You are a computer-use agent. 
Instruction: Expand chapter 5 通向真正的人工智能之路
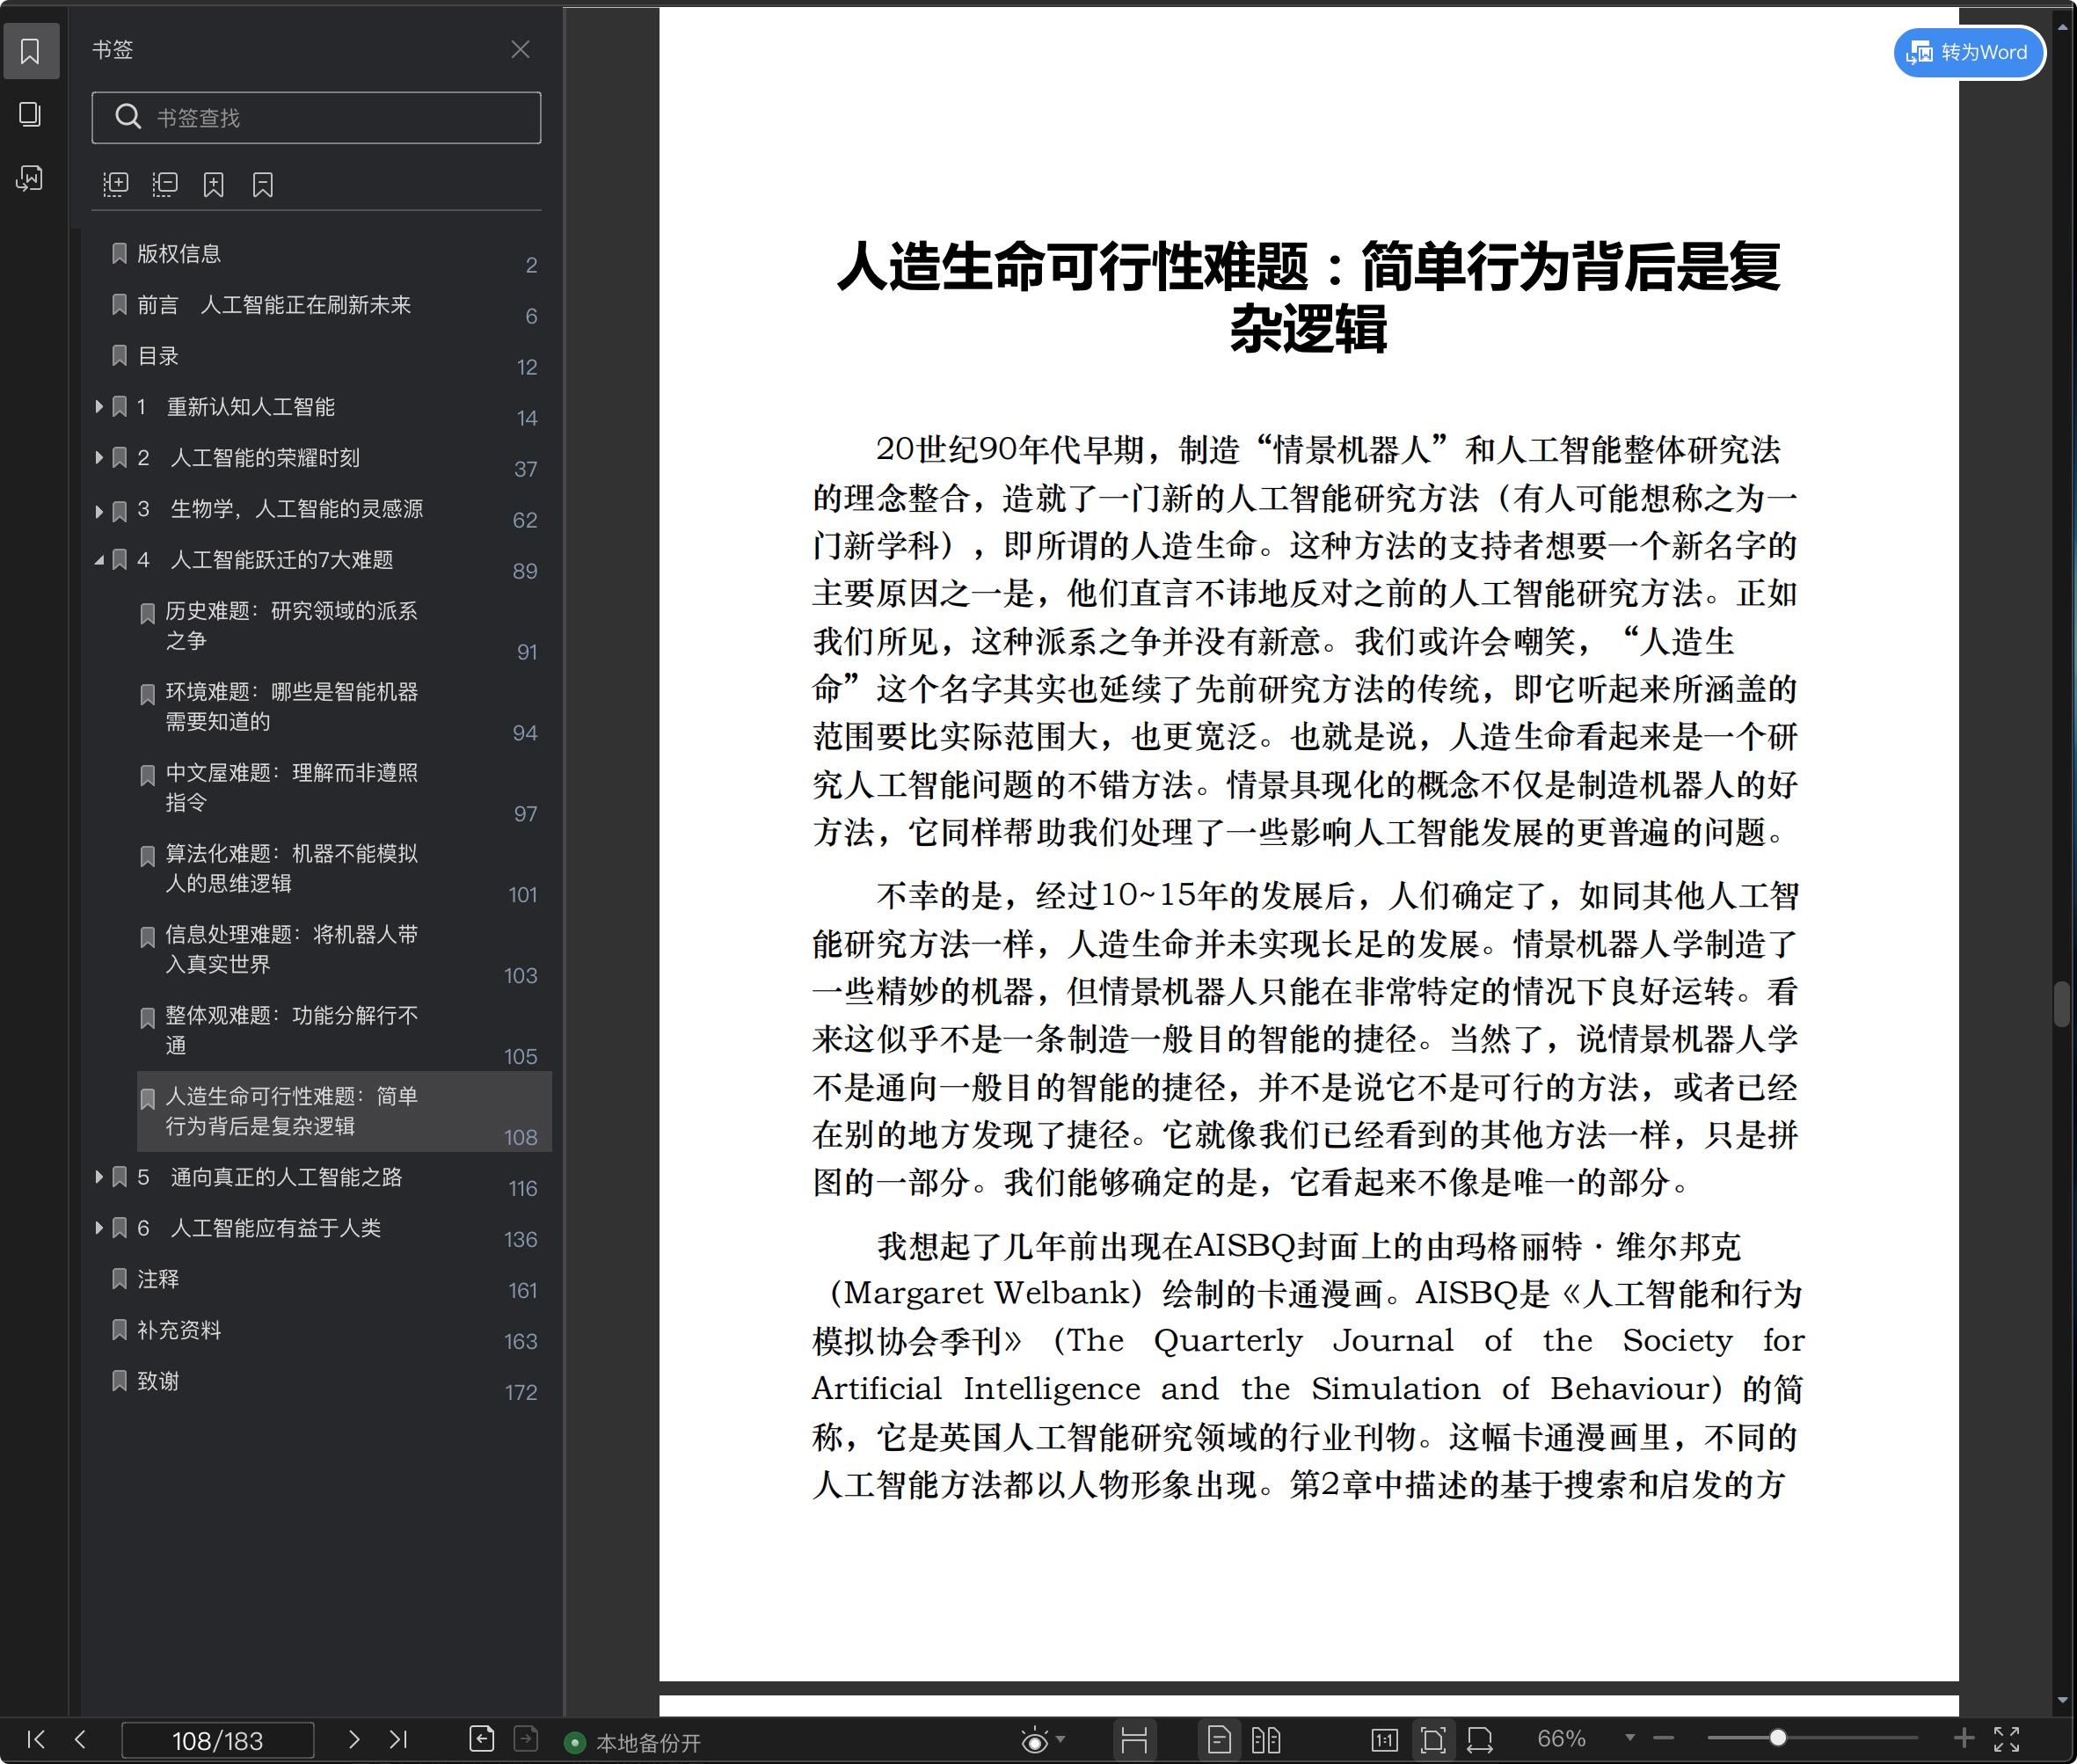pos(99,1178)
